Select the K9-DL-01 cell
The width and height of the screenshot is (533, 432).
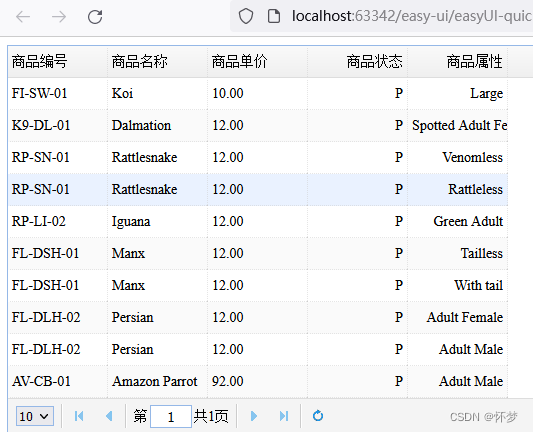[58, 125]
